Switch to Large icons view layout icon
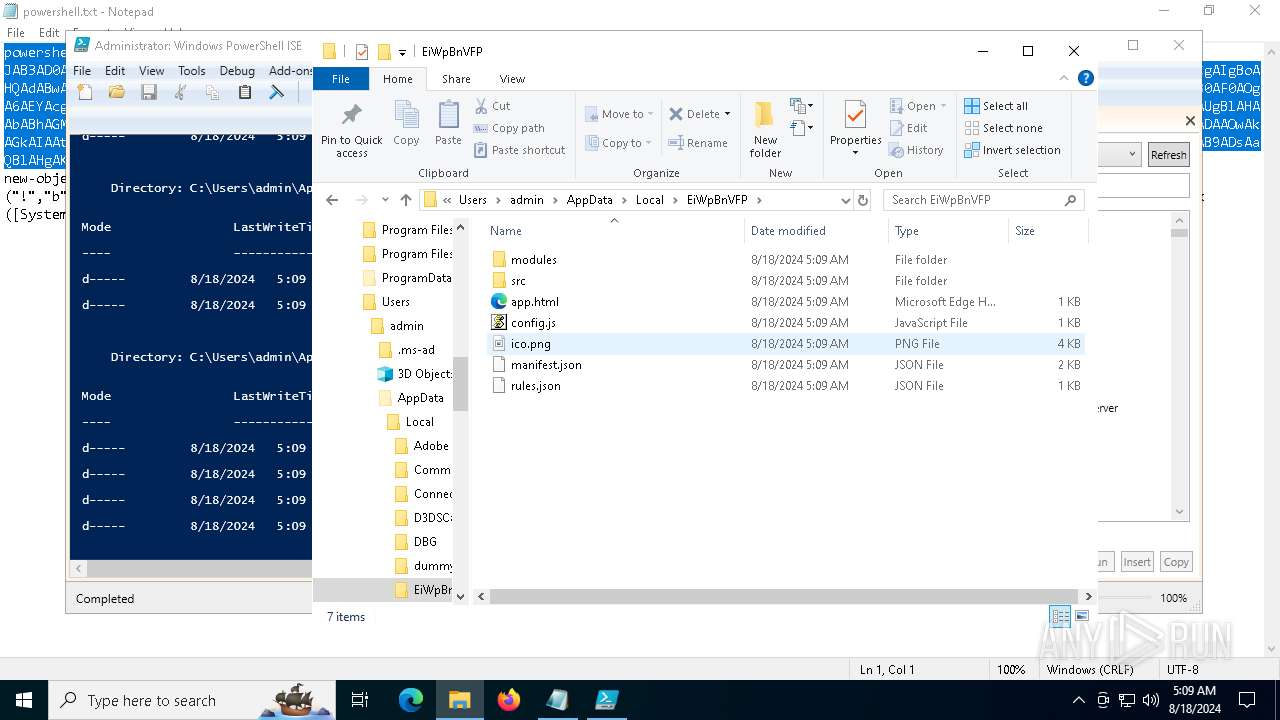This screenshot has width=1280, height=720. pyautogui.click(x=1081, y=617)
